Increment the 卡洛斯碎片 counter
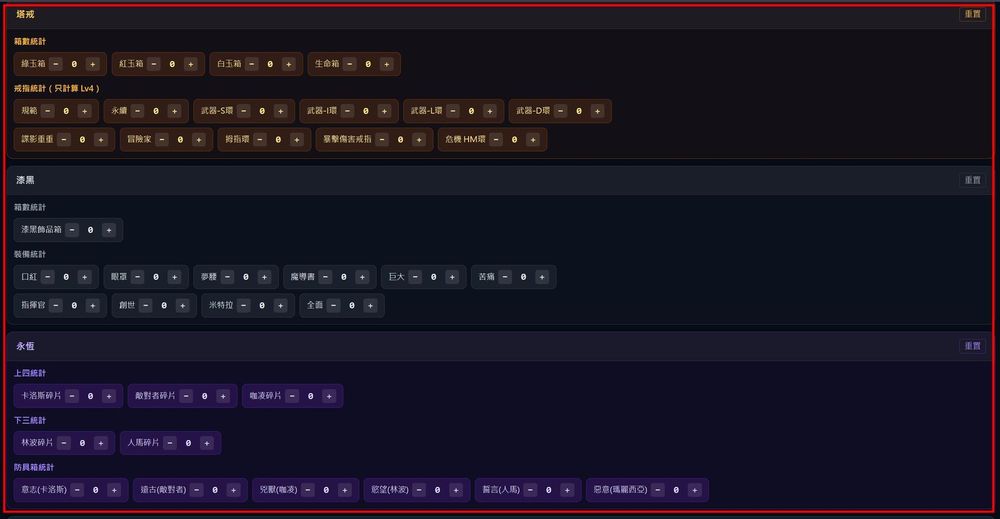Screen dimensions: 1000x519 108,397
